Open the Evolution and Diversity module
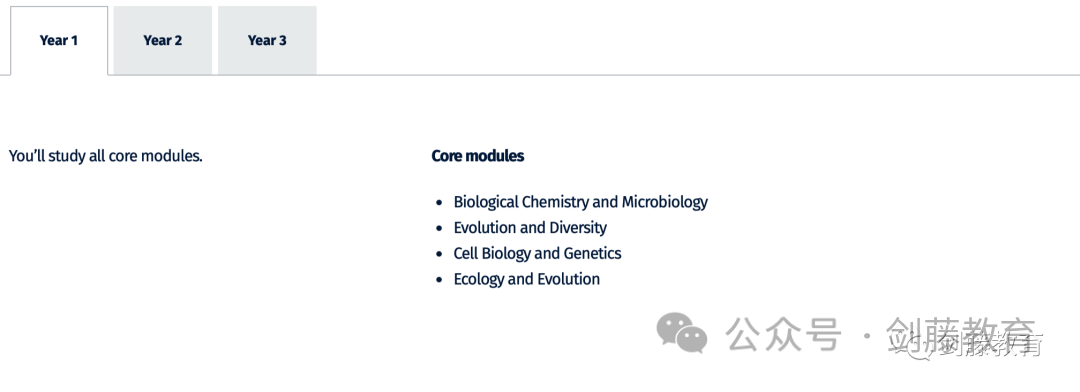 click(530, 227)
